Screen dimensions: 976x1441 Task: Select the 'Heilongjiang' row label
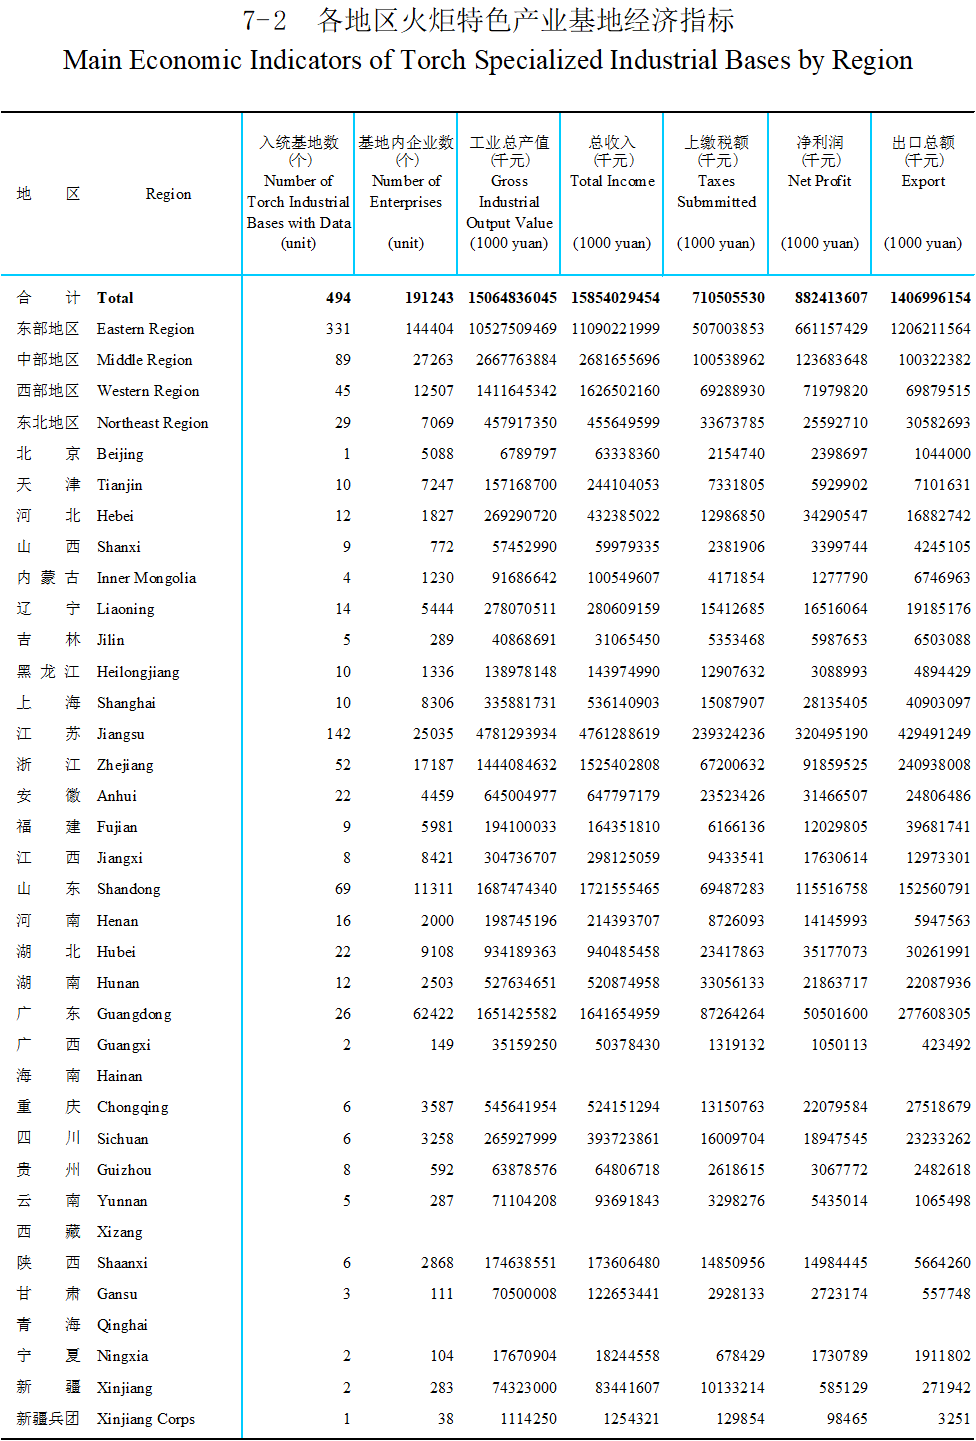pos(138,672)
